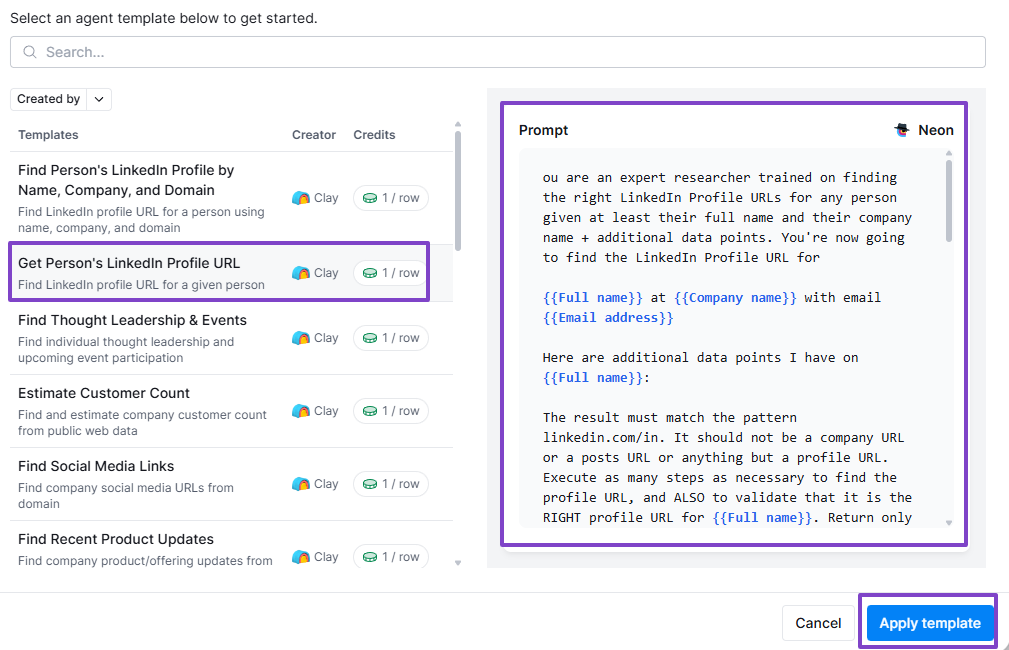Click credits coin in first LinkedIn Profile row
Viewport: 1009px width, 650px height.
pos(370,198)
